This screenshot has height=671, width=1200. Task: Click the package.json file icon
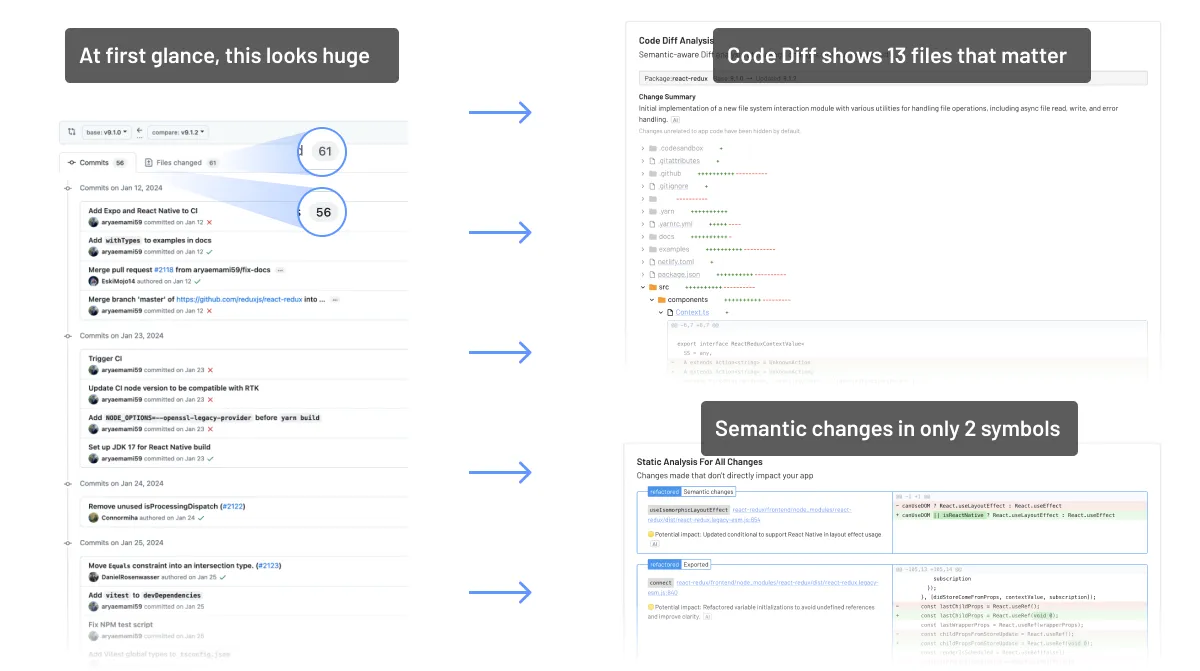[652, 274]
